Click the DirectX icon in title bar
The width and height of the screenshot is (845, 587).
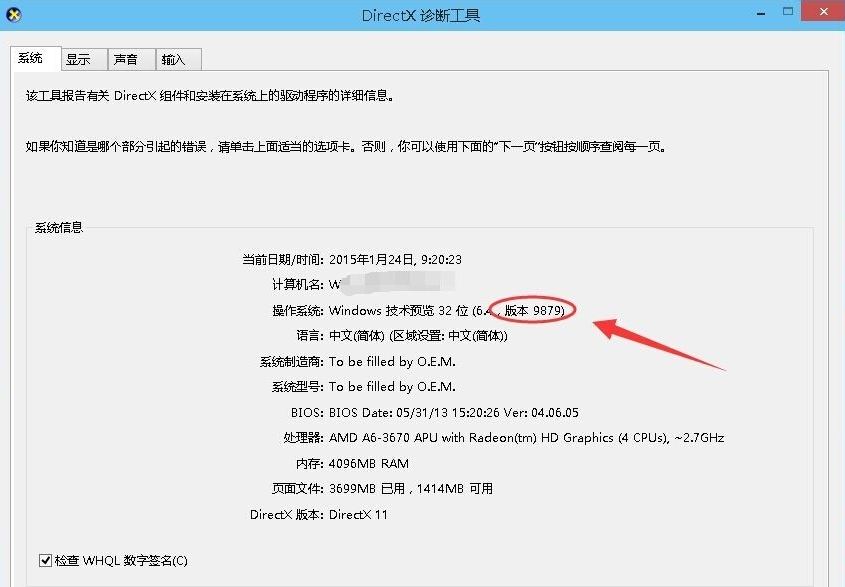coord(14,14)
